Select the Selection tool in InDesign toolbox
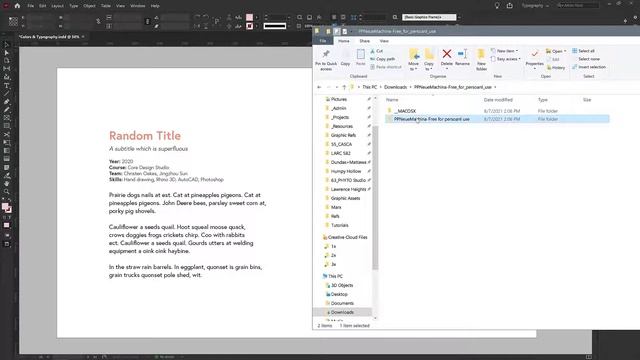The image size is (640, 360). click(7, 44)
